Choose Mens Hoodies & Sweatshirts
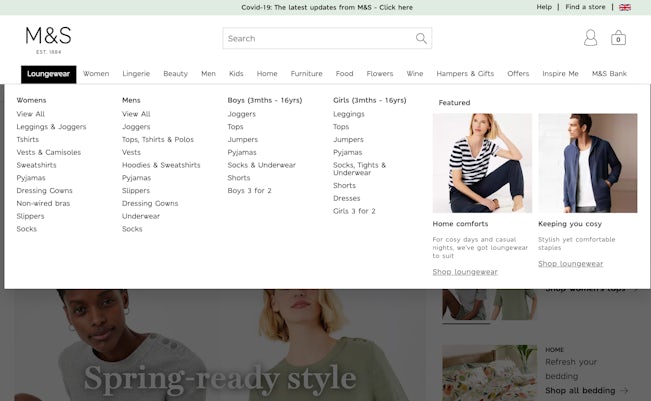Image resolution: width=651 pixels, height=401 pixels. pos(161,165)
